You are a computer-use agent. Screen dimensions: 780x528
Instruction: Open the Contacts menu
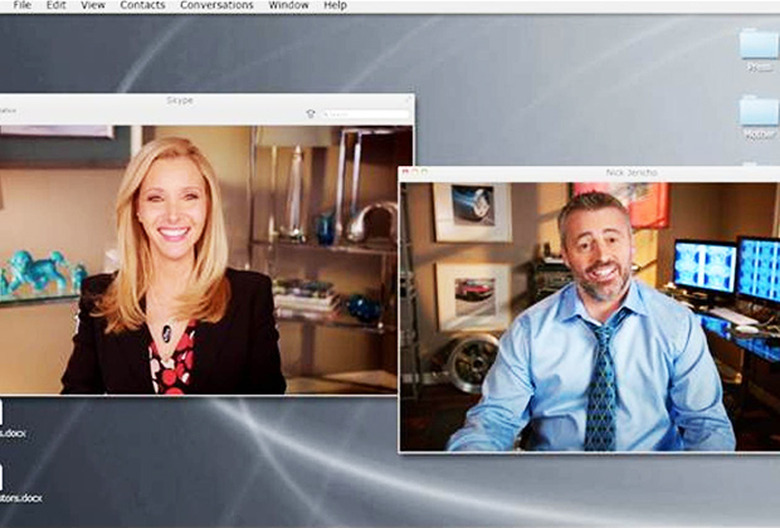tap(143, 6)
